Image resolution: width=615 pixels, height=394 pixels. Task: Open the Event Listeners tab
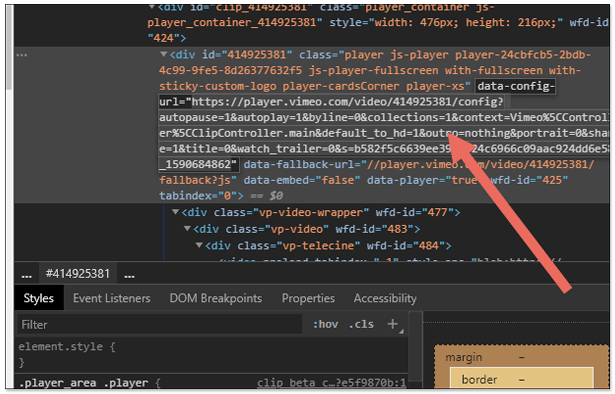coord(111,298)
